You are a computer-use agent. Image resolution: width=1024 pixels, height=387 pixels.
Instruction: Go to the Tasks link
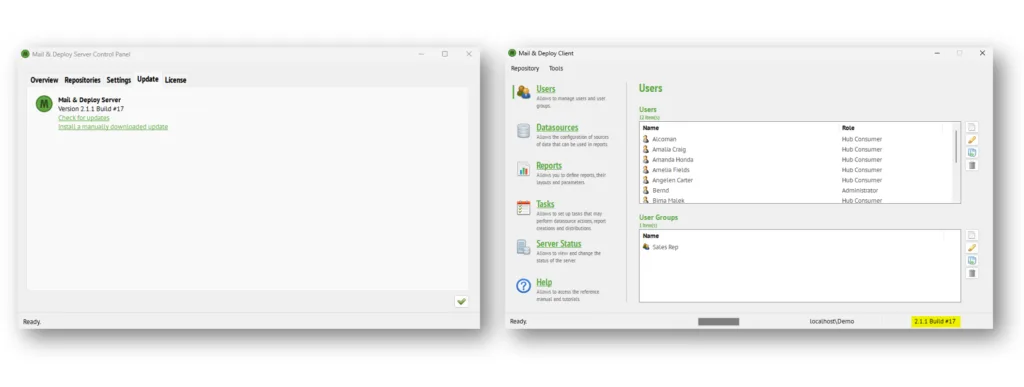(545, 204)
